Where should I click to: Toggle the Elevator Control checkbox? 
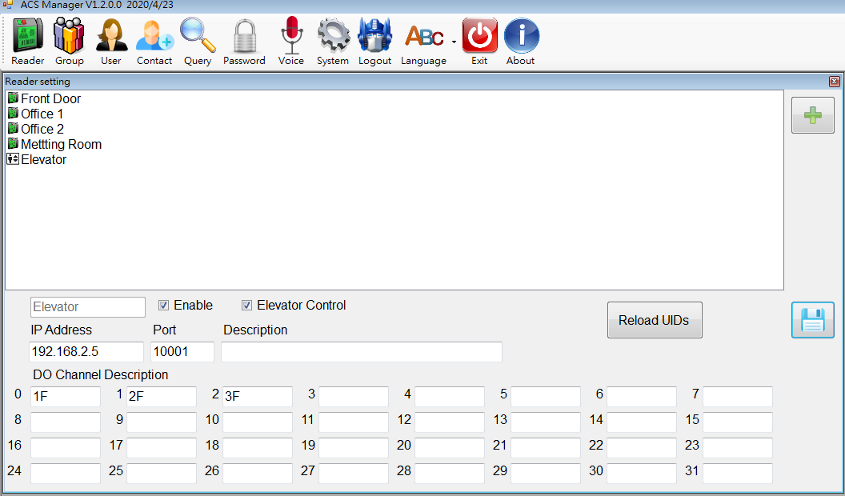pos(247,306)
